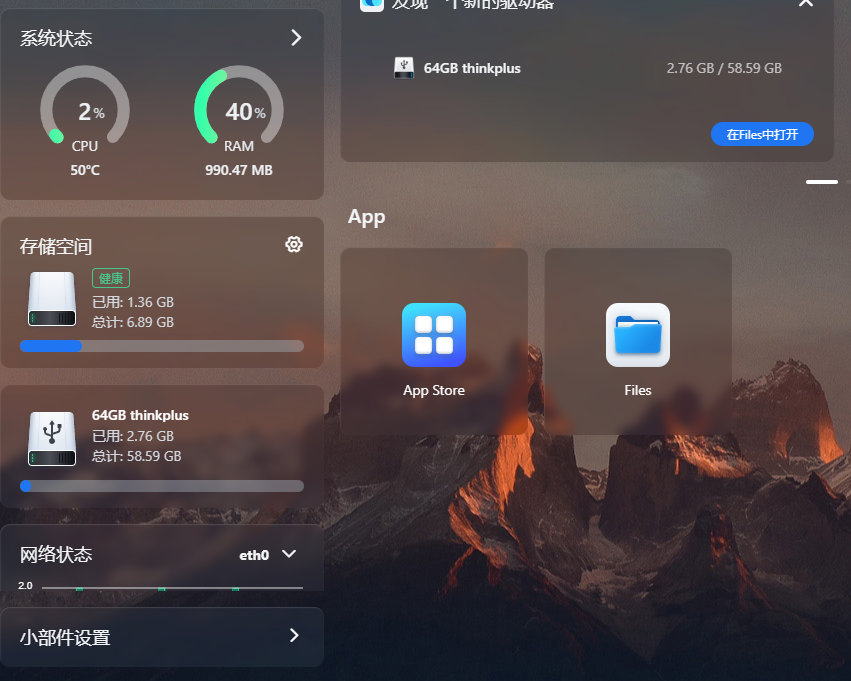Click the RAM usage gauge
The height and width of the screenshot is (681, 851).
coord(239,106)
